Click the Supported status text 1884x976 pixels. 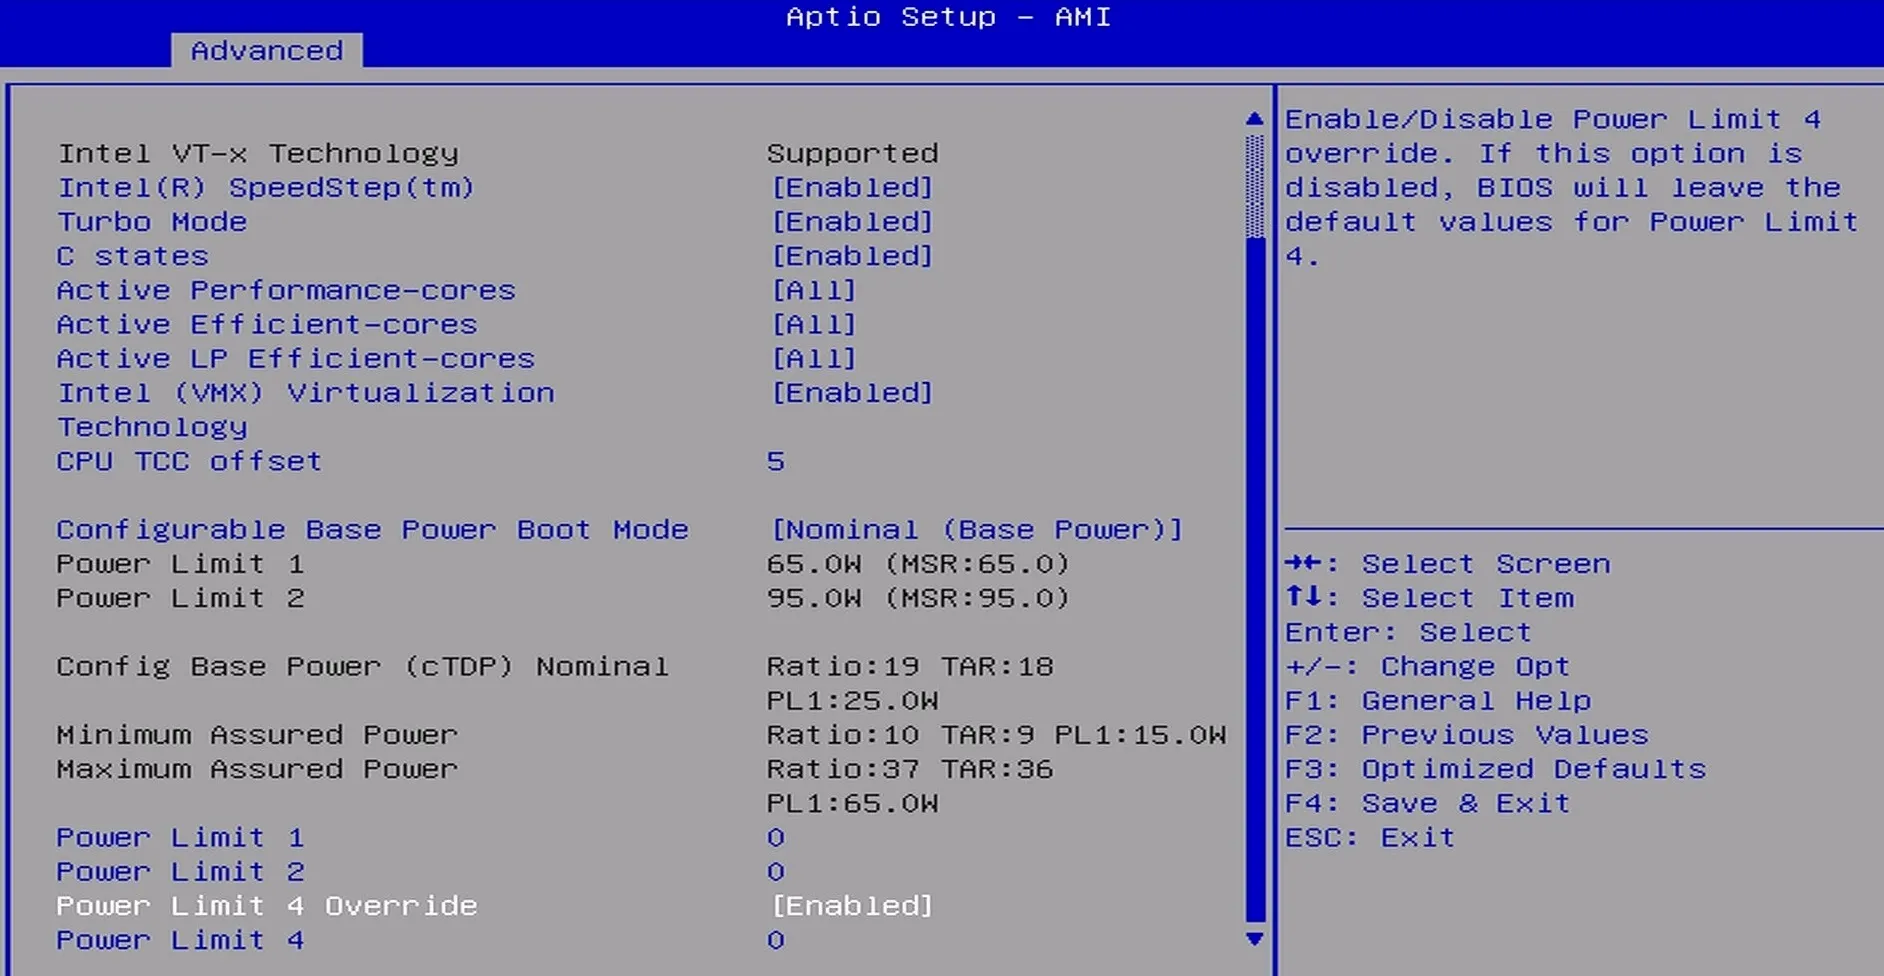pos(853,154)
